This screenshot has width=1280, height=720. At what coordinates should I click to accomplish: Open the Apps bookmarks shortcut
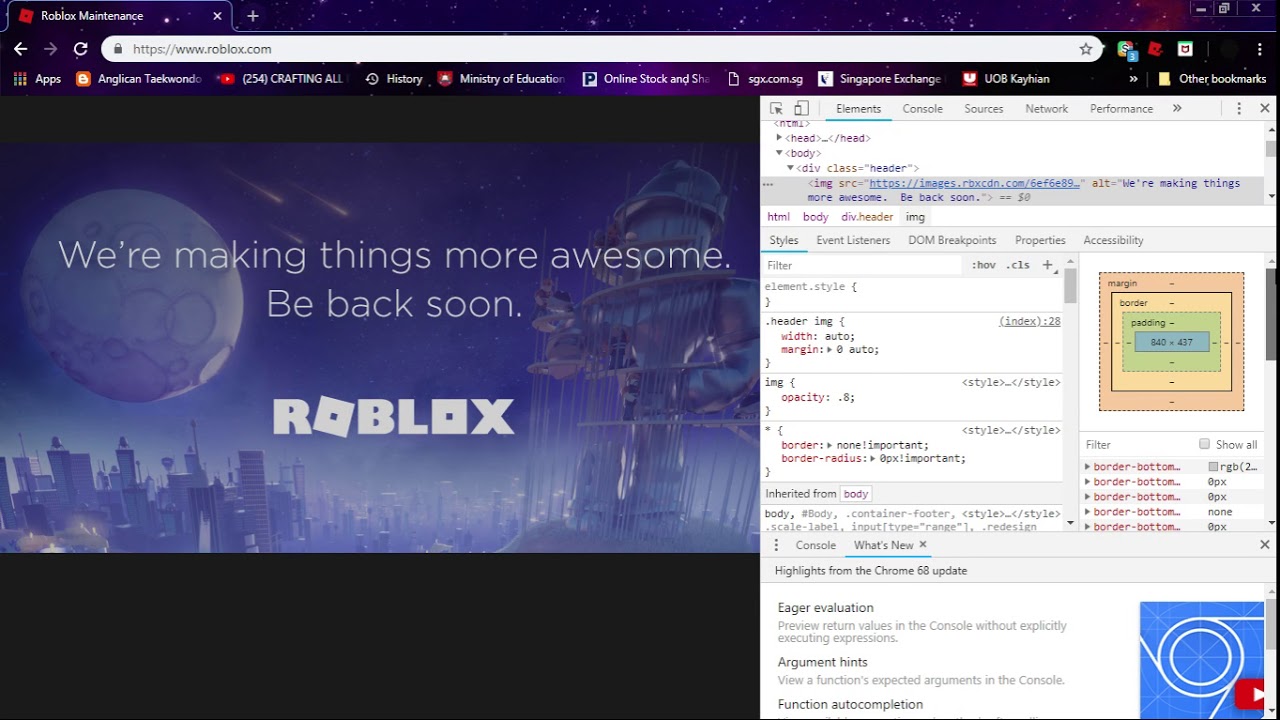point(38,79)
